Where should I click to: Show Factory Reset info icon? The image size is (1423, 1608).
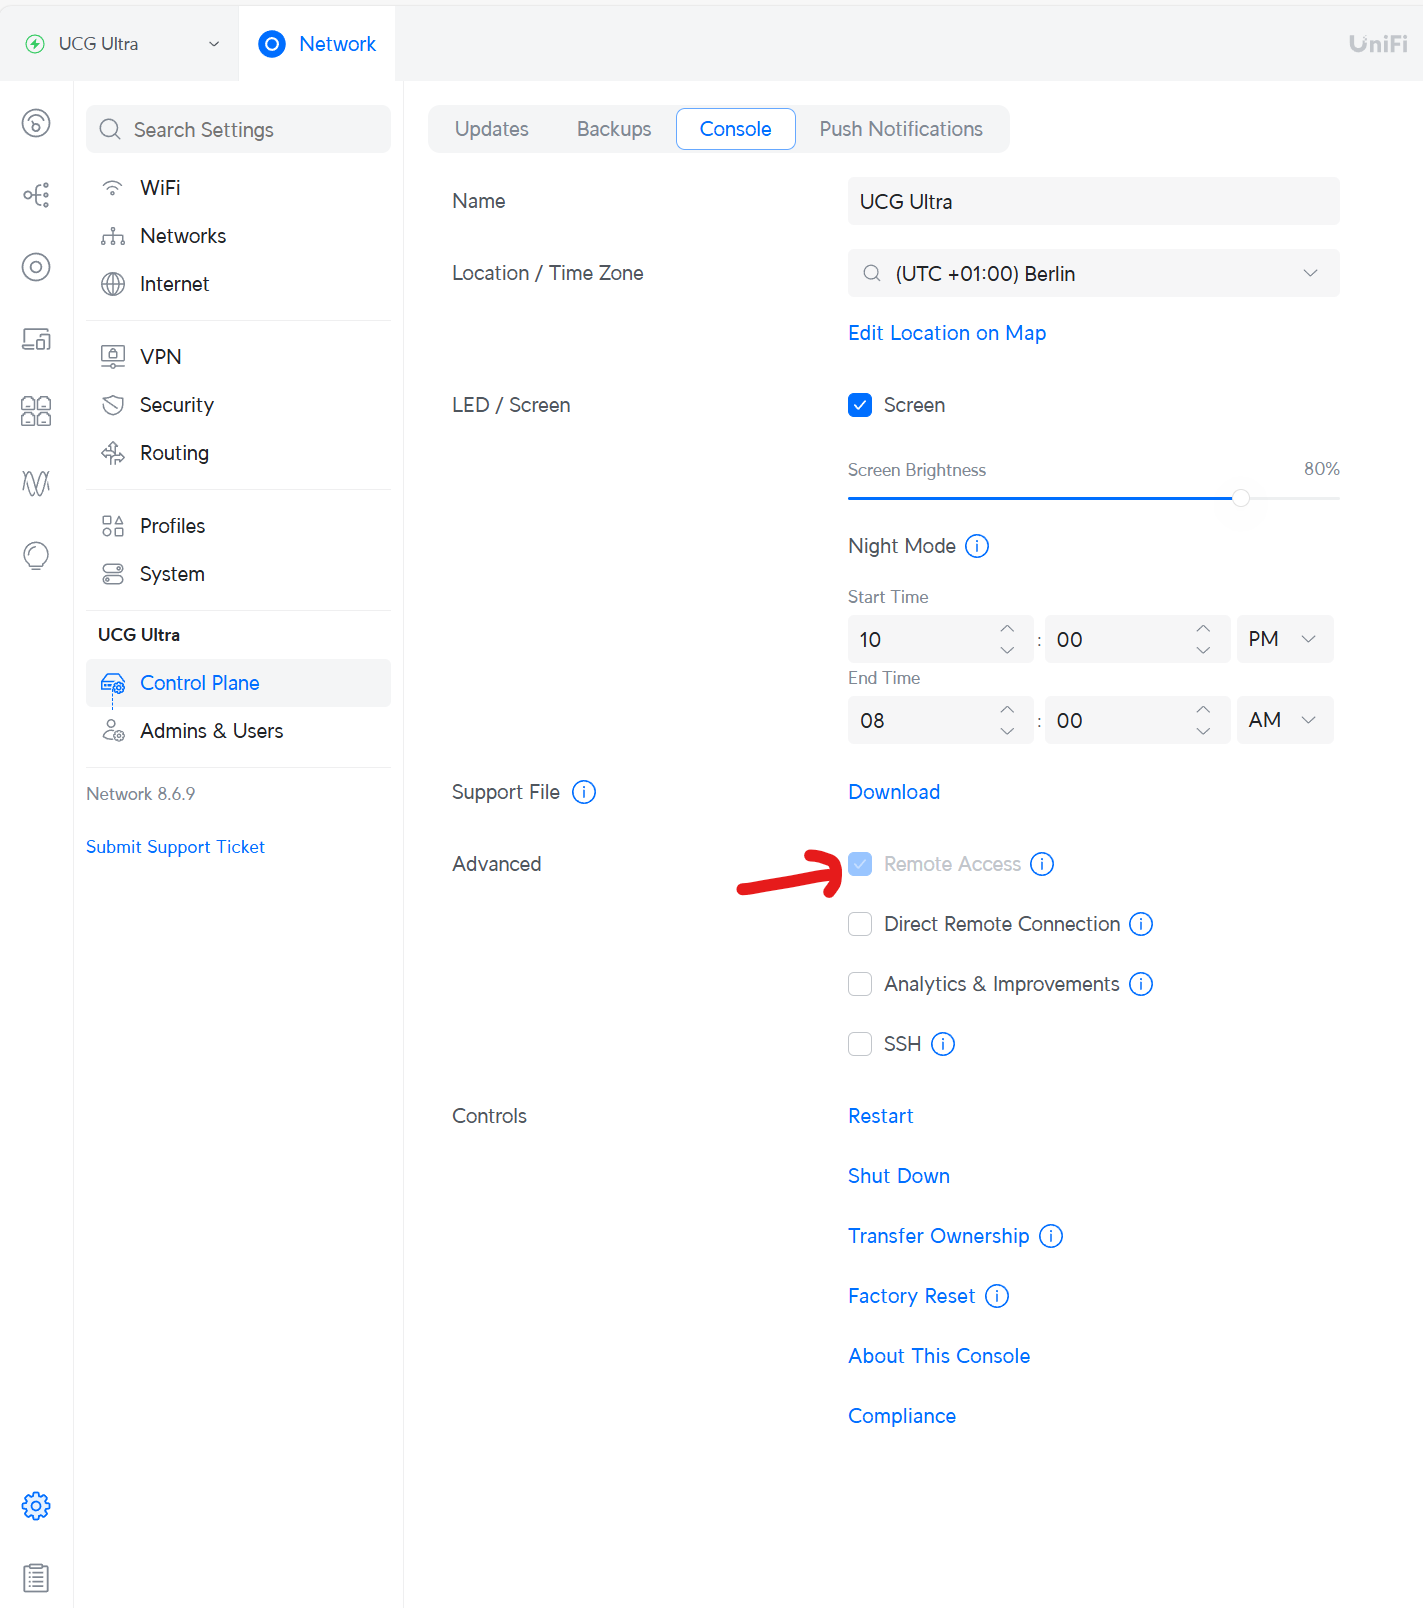[997, 1296]
